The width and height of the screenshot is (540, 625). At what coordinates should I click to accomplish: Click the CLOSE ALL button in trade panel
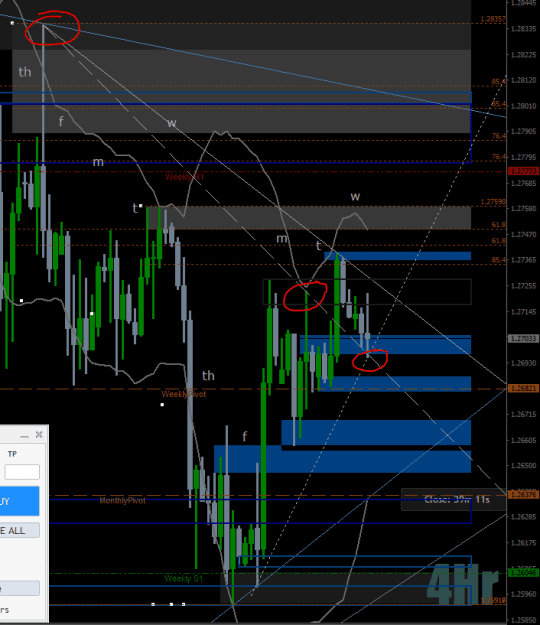point(20,531)
